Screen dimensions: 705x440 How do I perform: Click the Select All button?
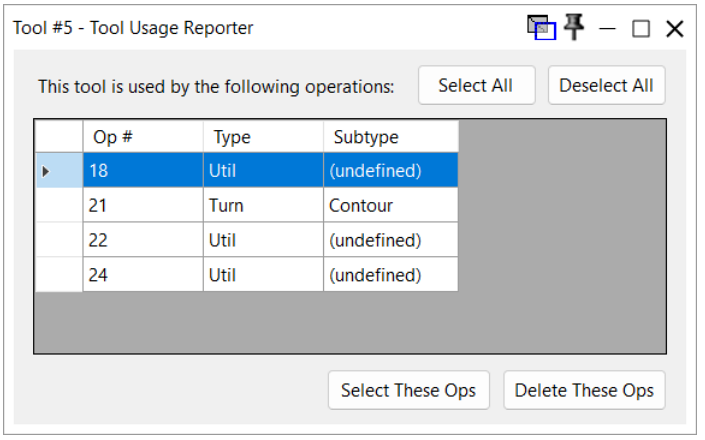(x=477, y=85)
